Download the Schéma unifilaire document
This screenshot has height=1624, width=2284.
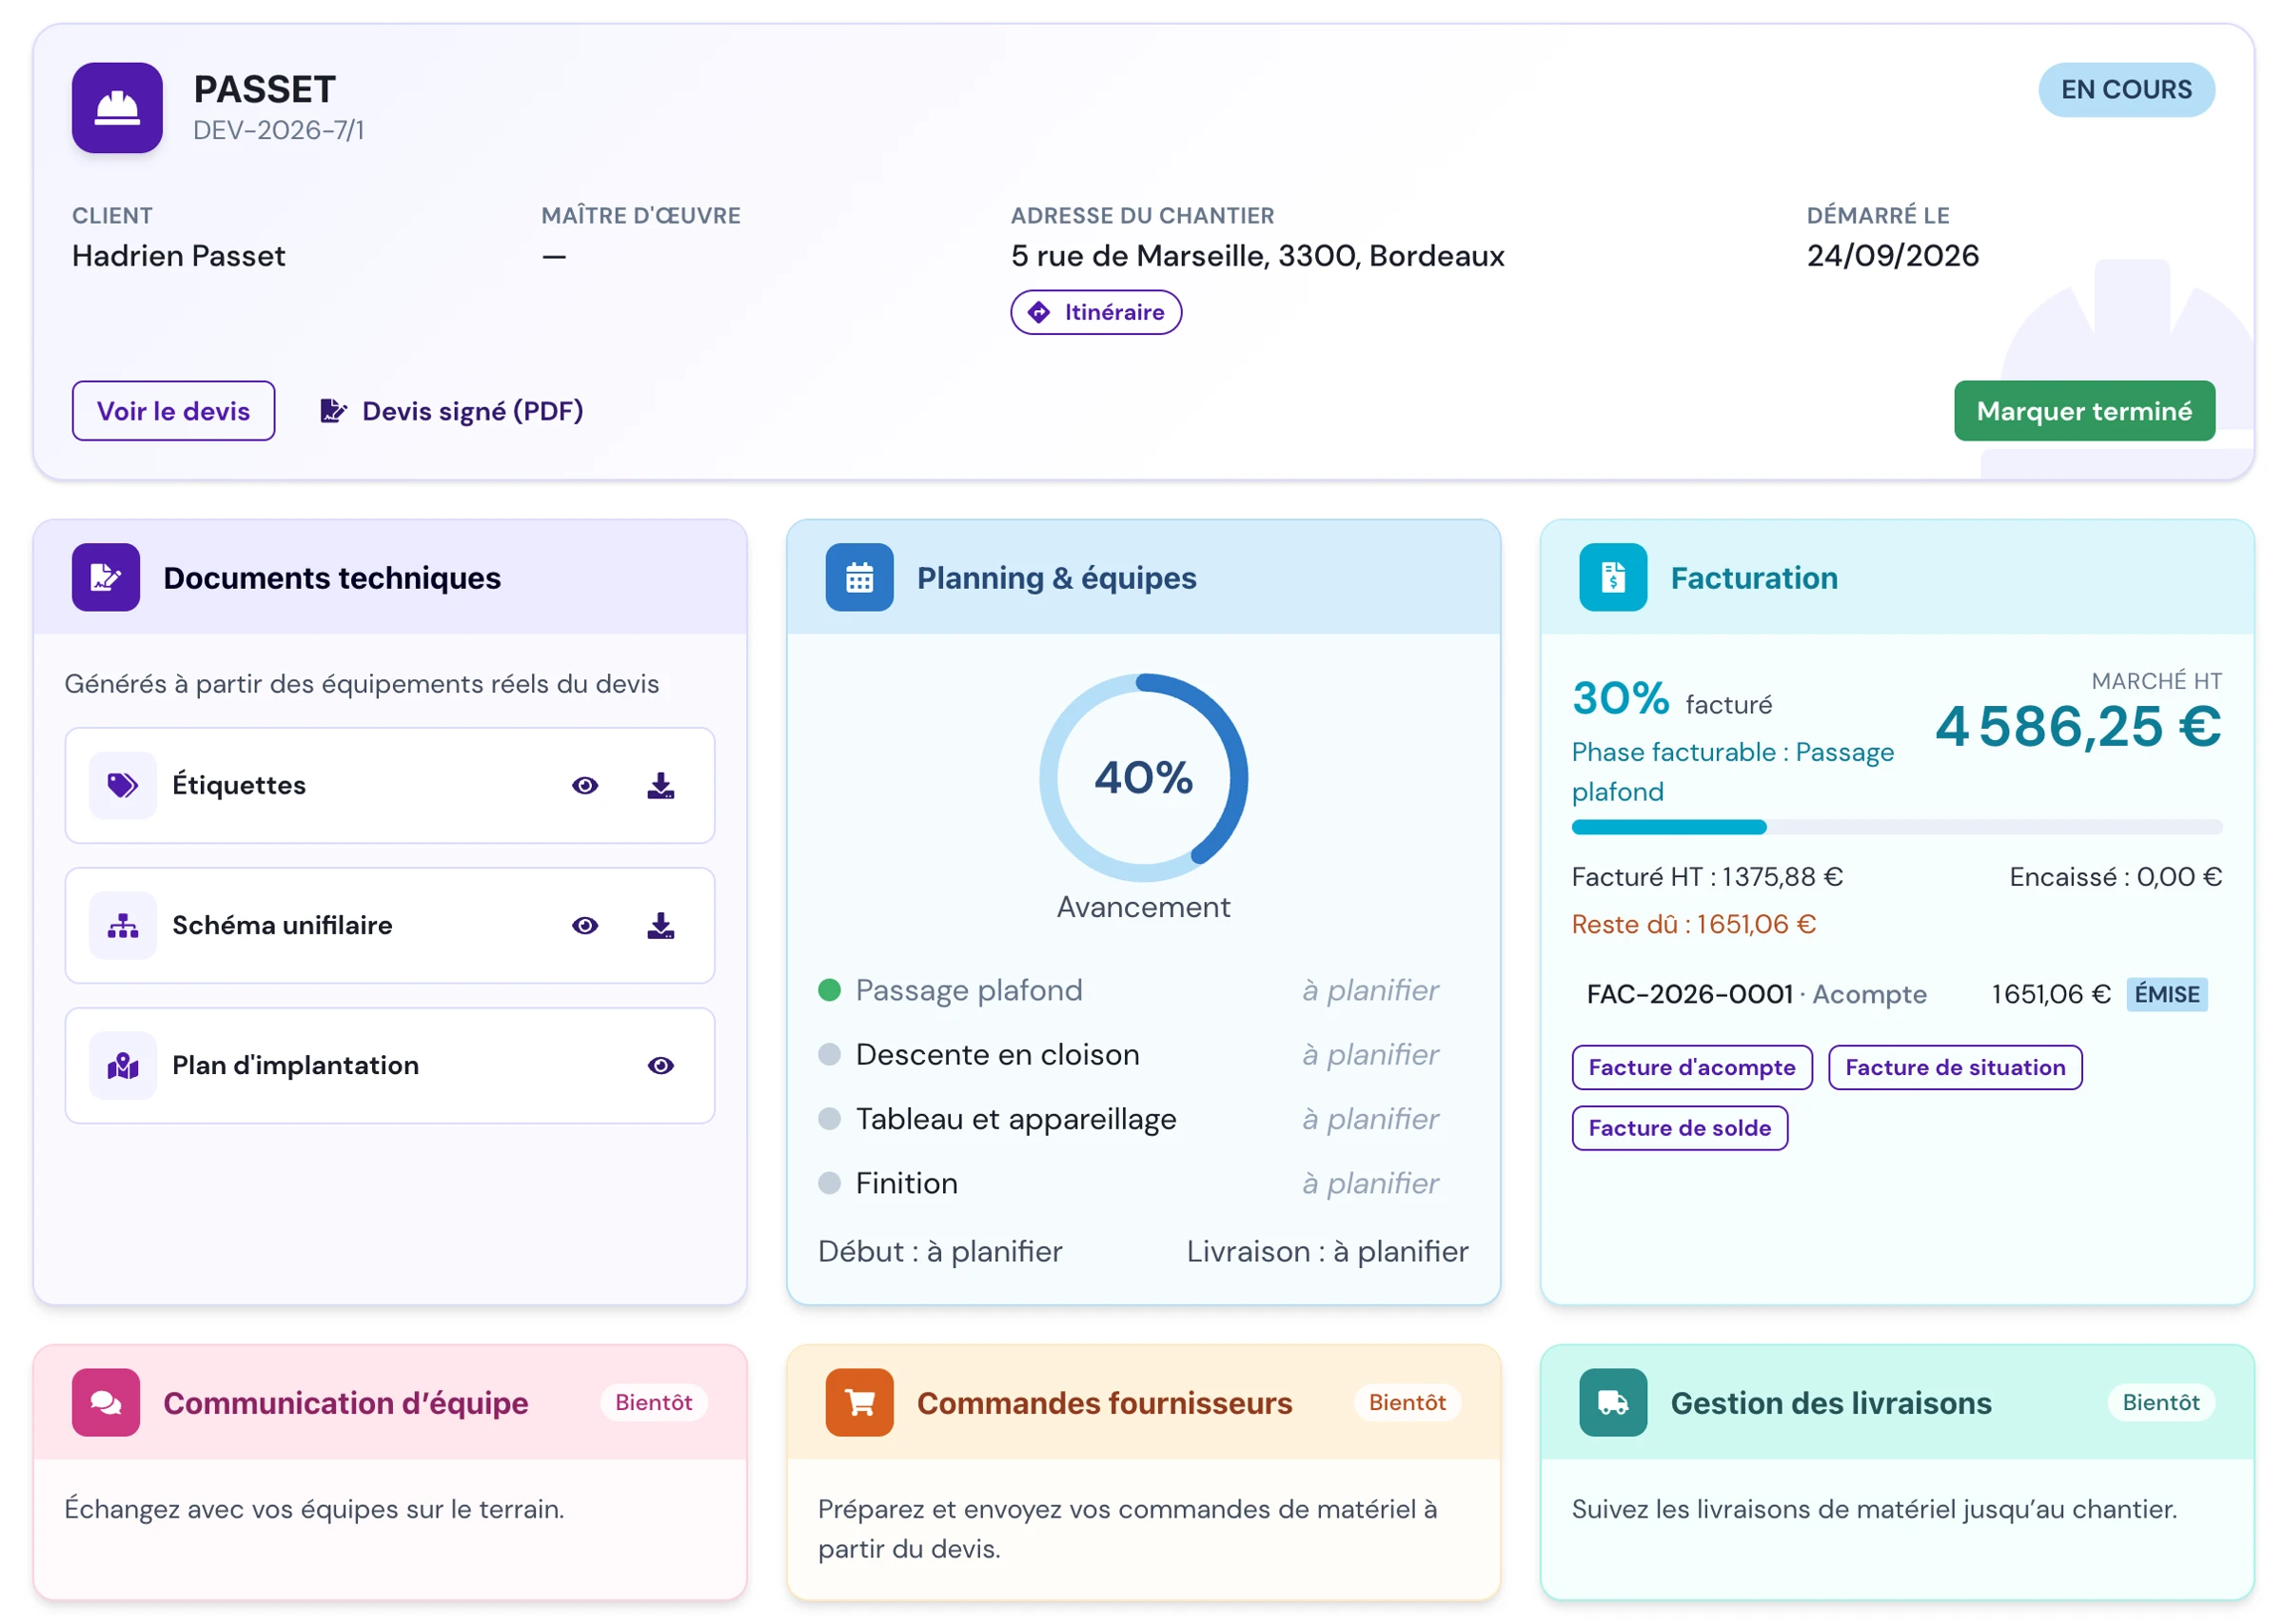pyautogui.click(x=660, y=925)
